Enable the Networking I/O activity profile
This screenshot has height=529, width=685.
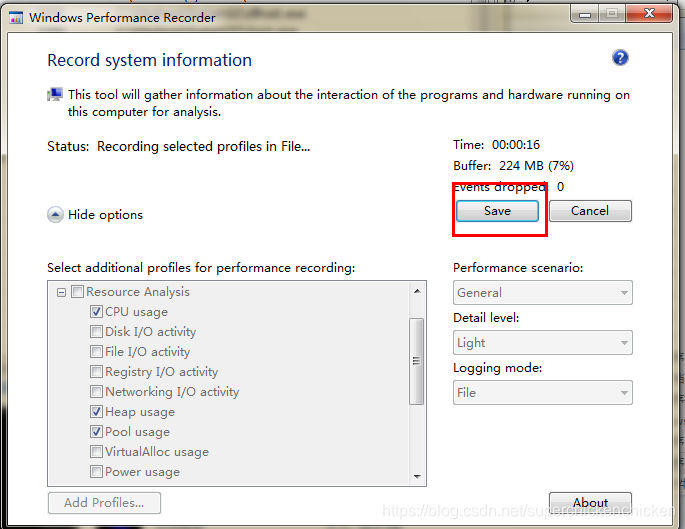pyautogui.click(x=96, y=391)
